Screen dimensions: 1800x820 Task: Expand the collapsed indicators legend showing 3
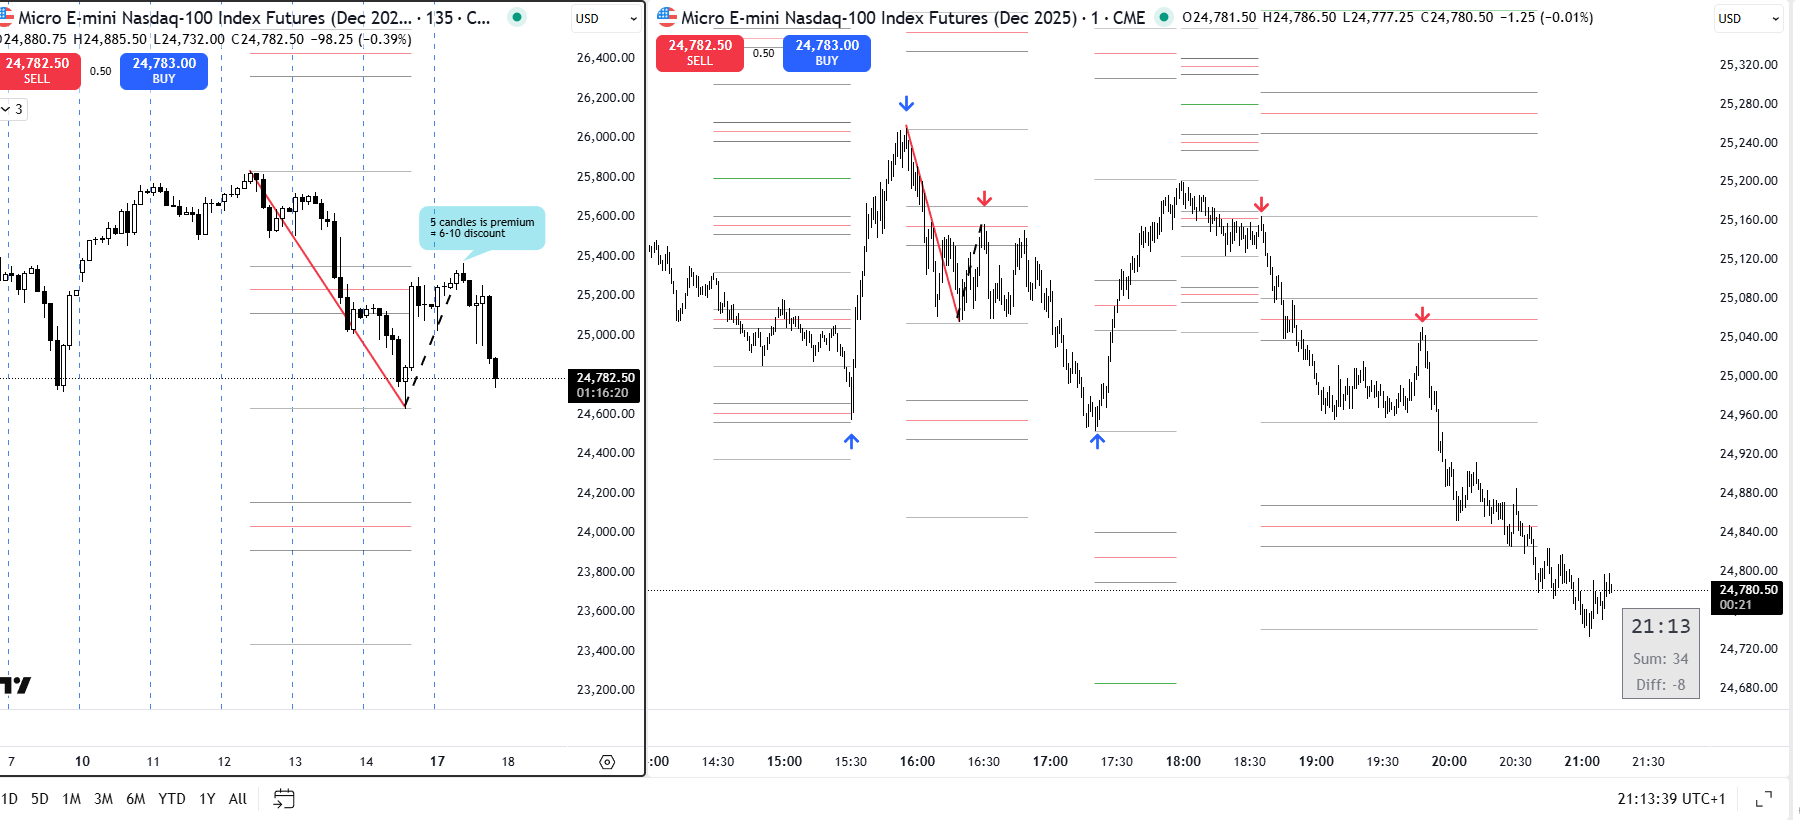pyautogui.click(x=12, y=109)
